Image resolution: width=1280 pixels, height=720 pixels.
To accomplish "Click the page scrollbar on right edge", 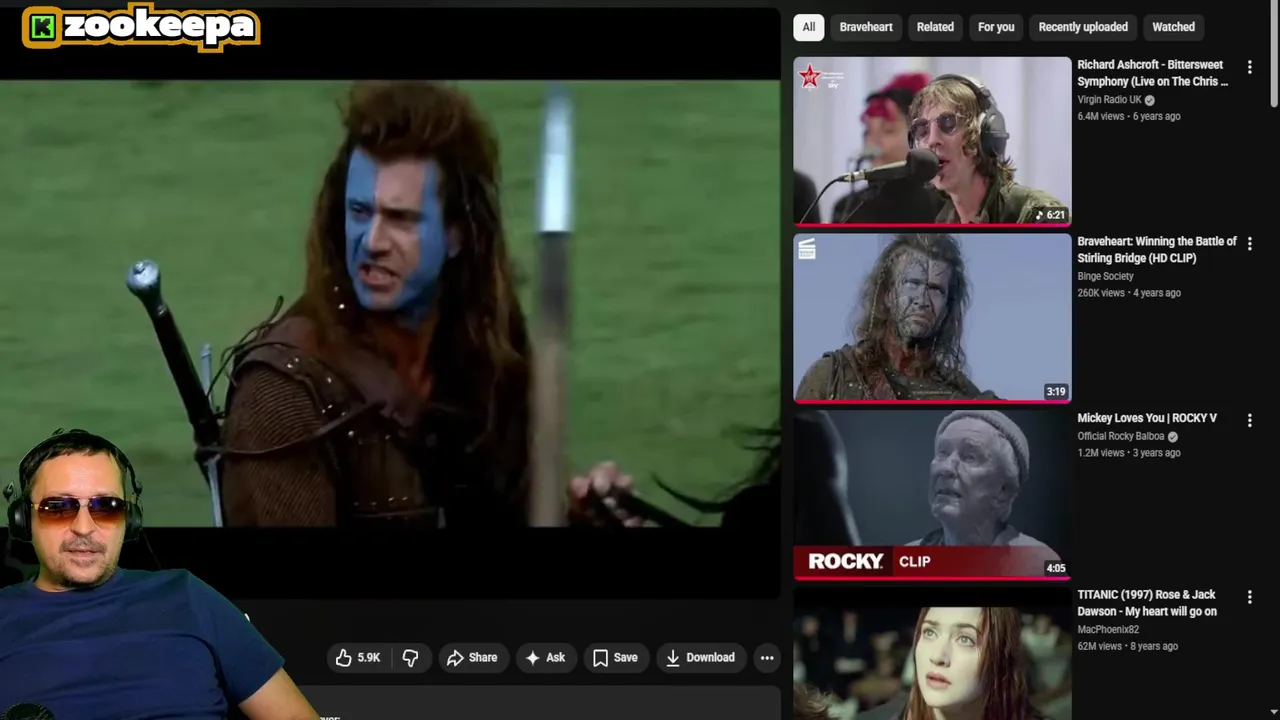I will (x=1274, y=55).
